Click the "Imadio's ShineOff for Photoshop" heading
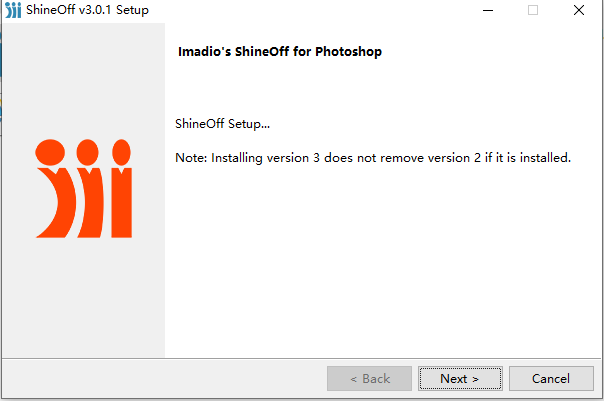The height and width of the screenshot is (401, 604). 279,52
